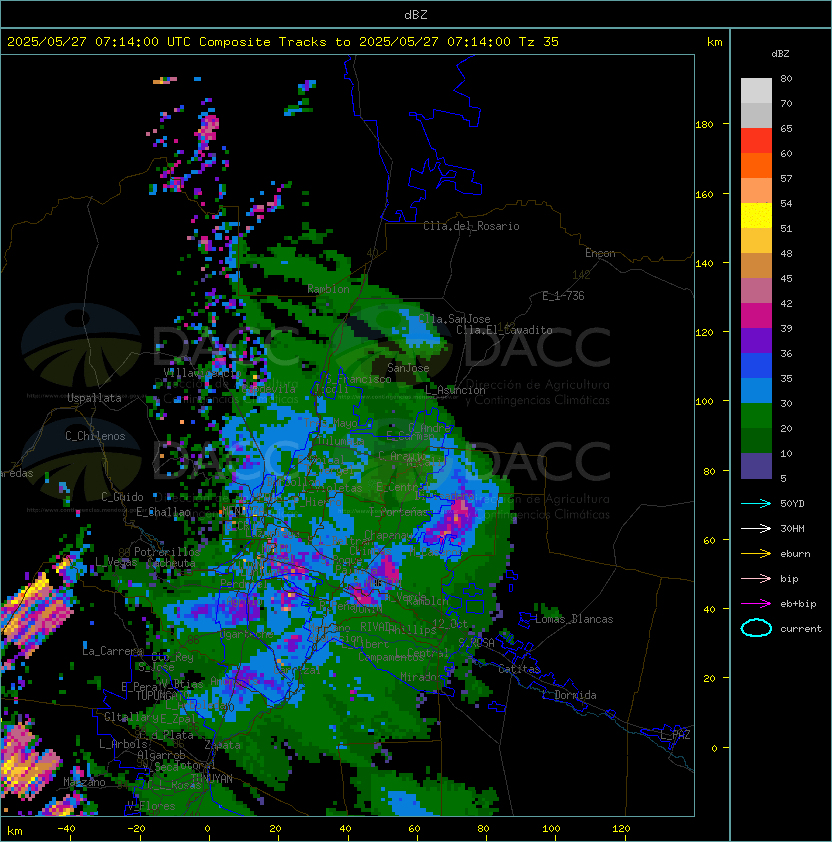Click the white 30HM arrow in legend
Image resolution: width=832 pixels, height=842 pixels.
click(x=756, y=528)
